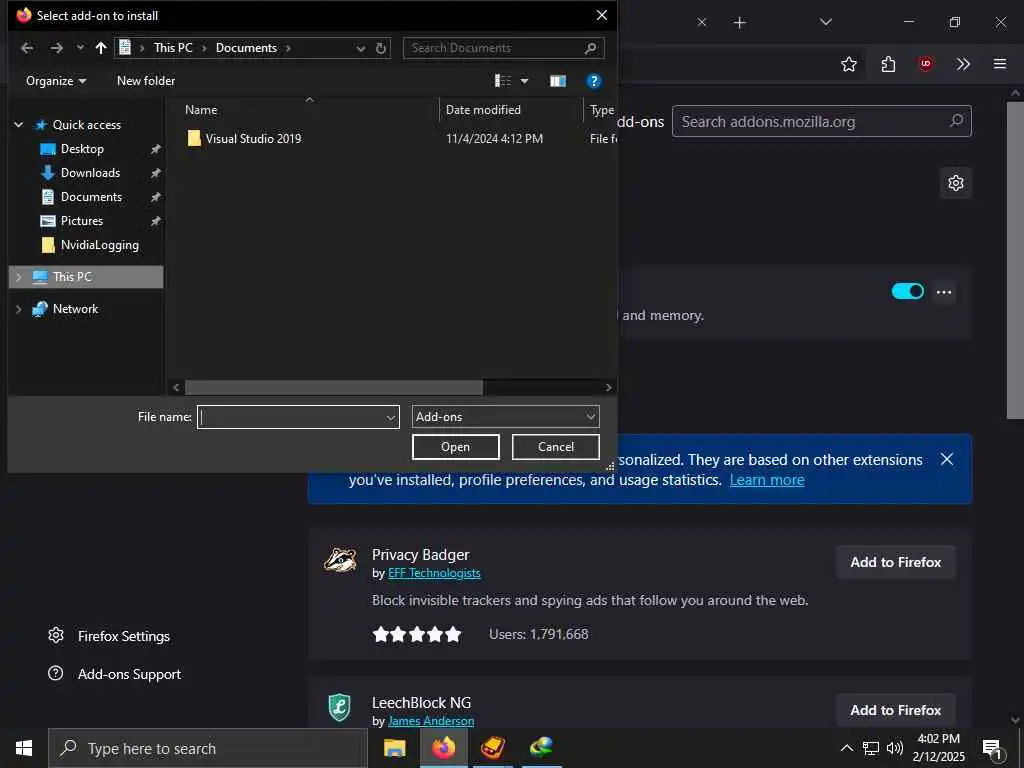The width and height of the screenshot is (1024, 768).
Task: Open Pictures in the navigation pane
Action: [x=82, y=221]
